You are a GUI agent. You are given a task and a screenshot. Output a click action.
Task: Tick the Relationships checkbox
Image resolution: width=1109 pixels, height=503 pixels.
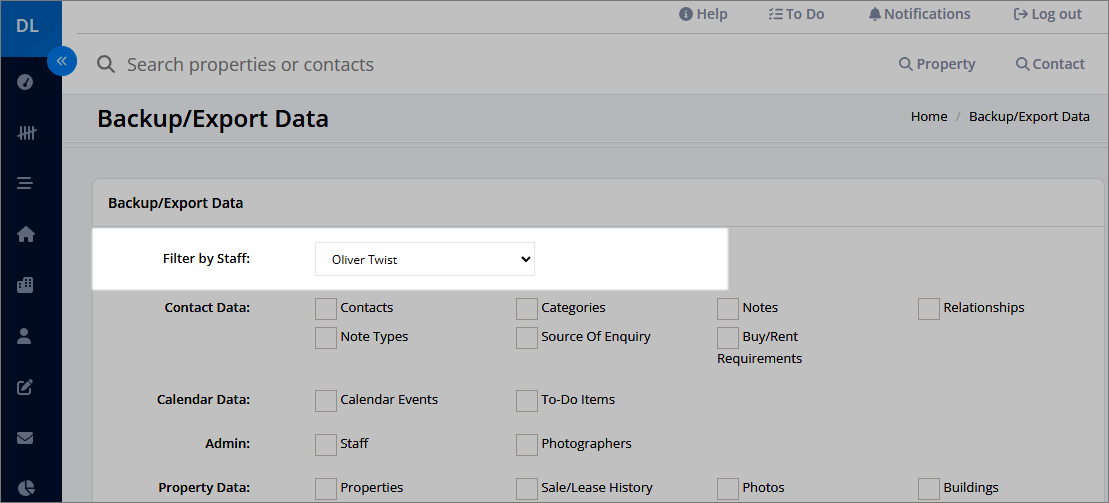(929, 309)
